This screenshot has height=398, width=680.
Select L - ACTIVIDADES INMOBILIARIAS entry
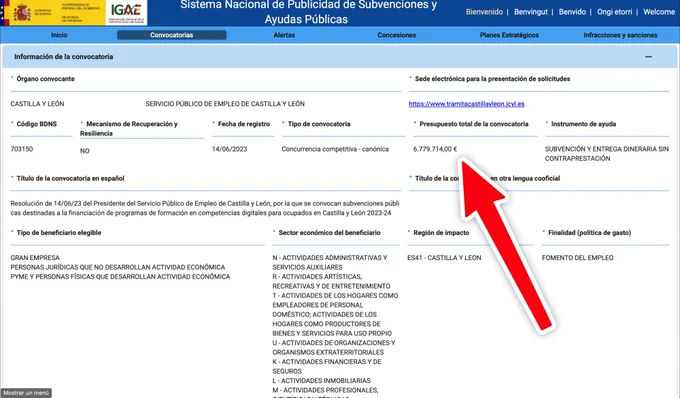point(321,381)
